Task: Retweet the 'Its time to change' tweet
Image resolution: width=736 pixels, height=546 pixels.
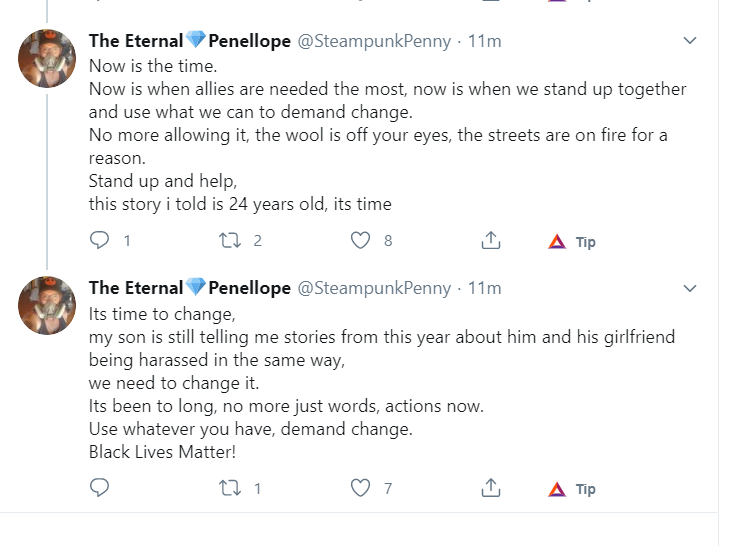Action: coord(230,488)
